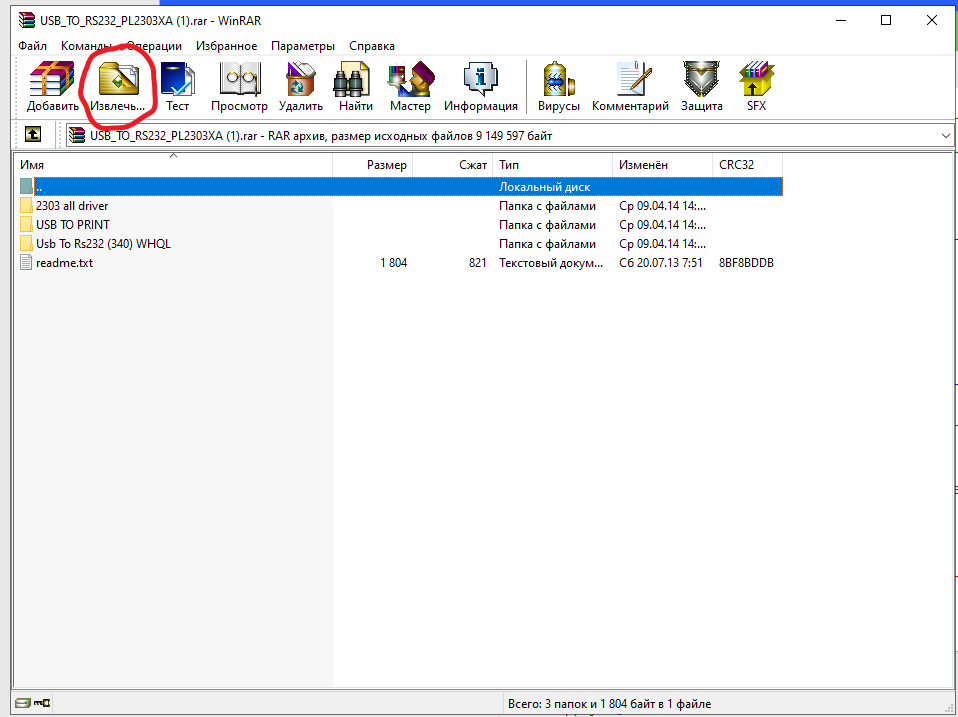Minimize the WinRAR window

tap(841, 20)
